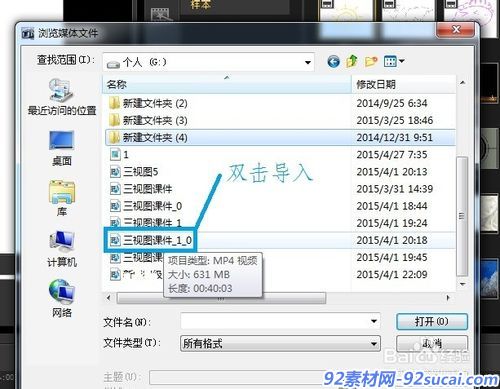Screen dimensions: 500x389
Task: Click date 2014/9/25 6:34
Action: (x=392, y=103)
